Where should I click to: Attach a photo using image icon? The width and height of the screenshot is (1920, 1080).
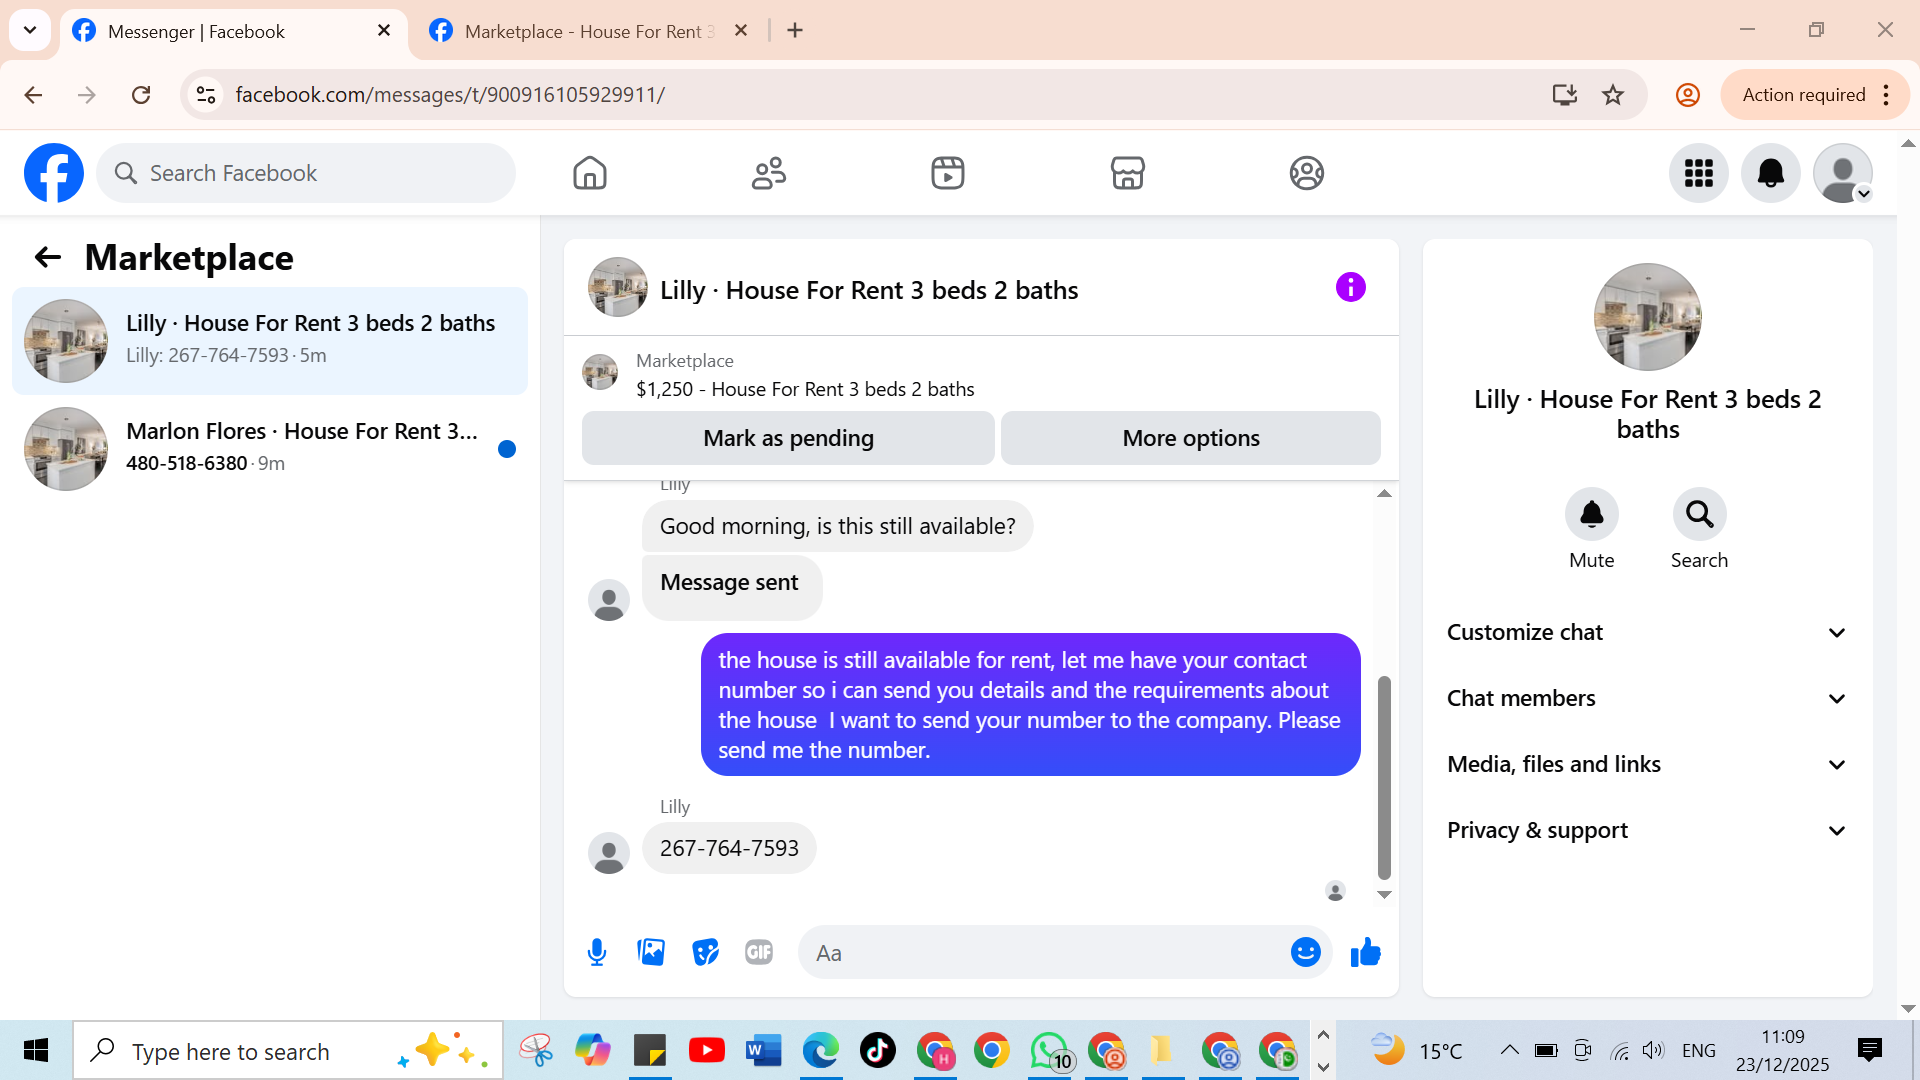click(651, 952)
